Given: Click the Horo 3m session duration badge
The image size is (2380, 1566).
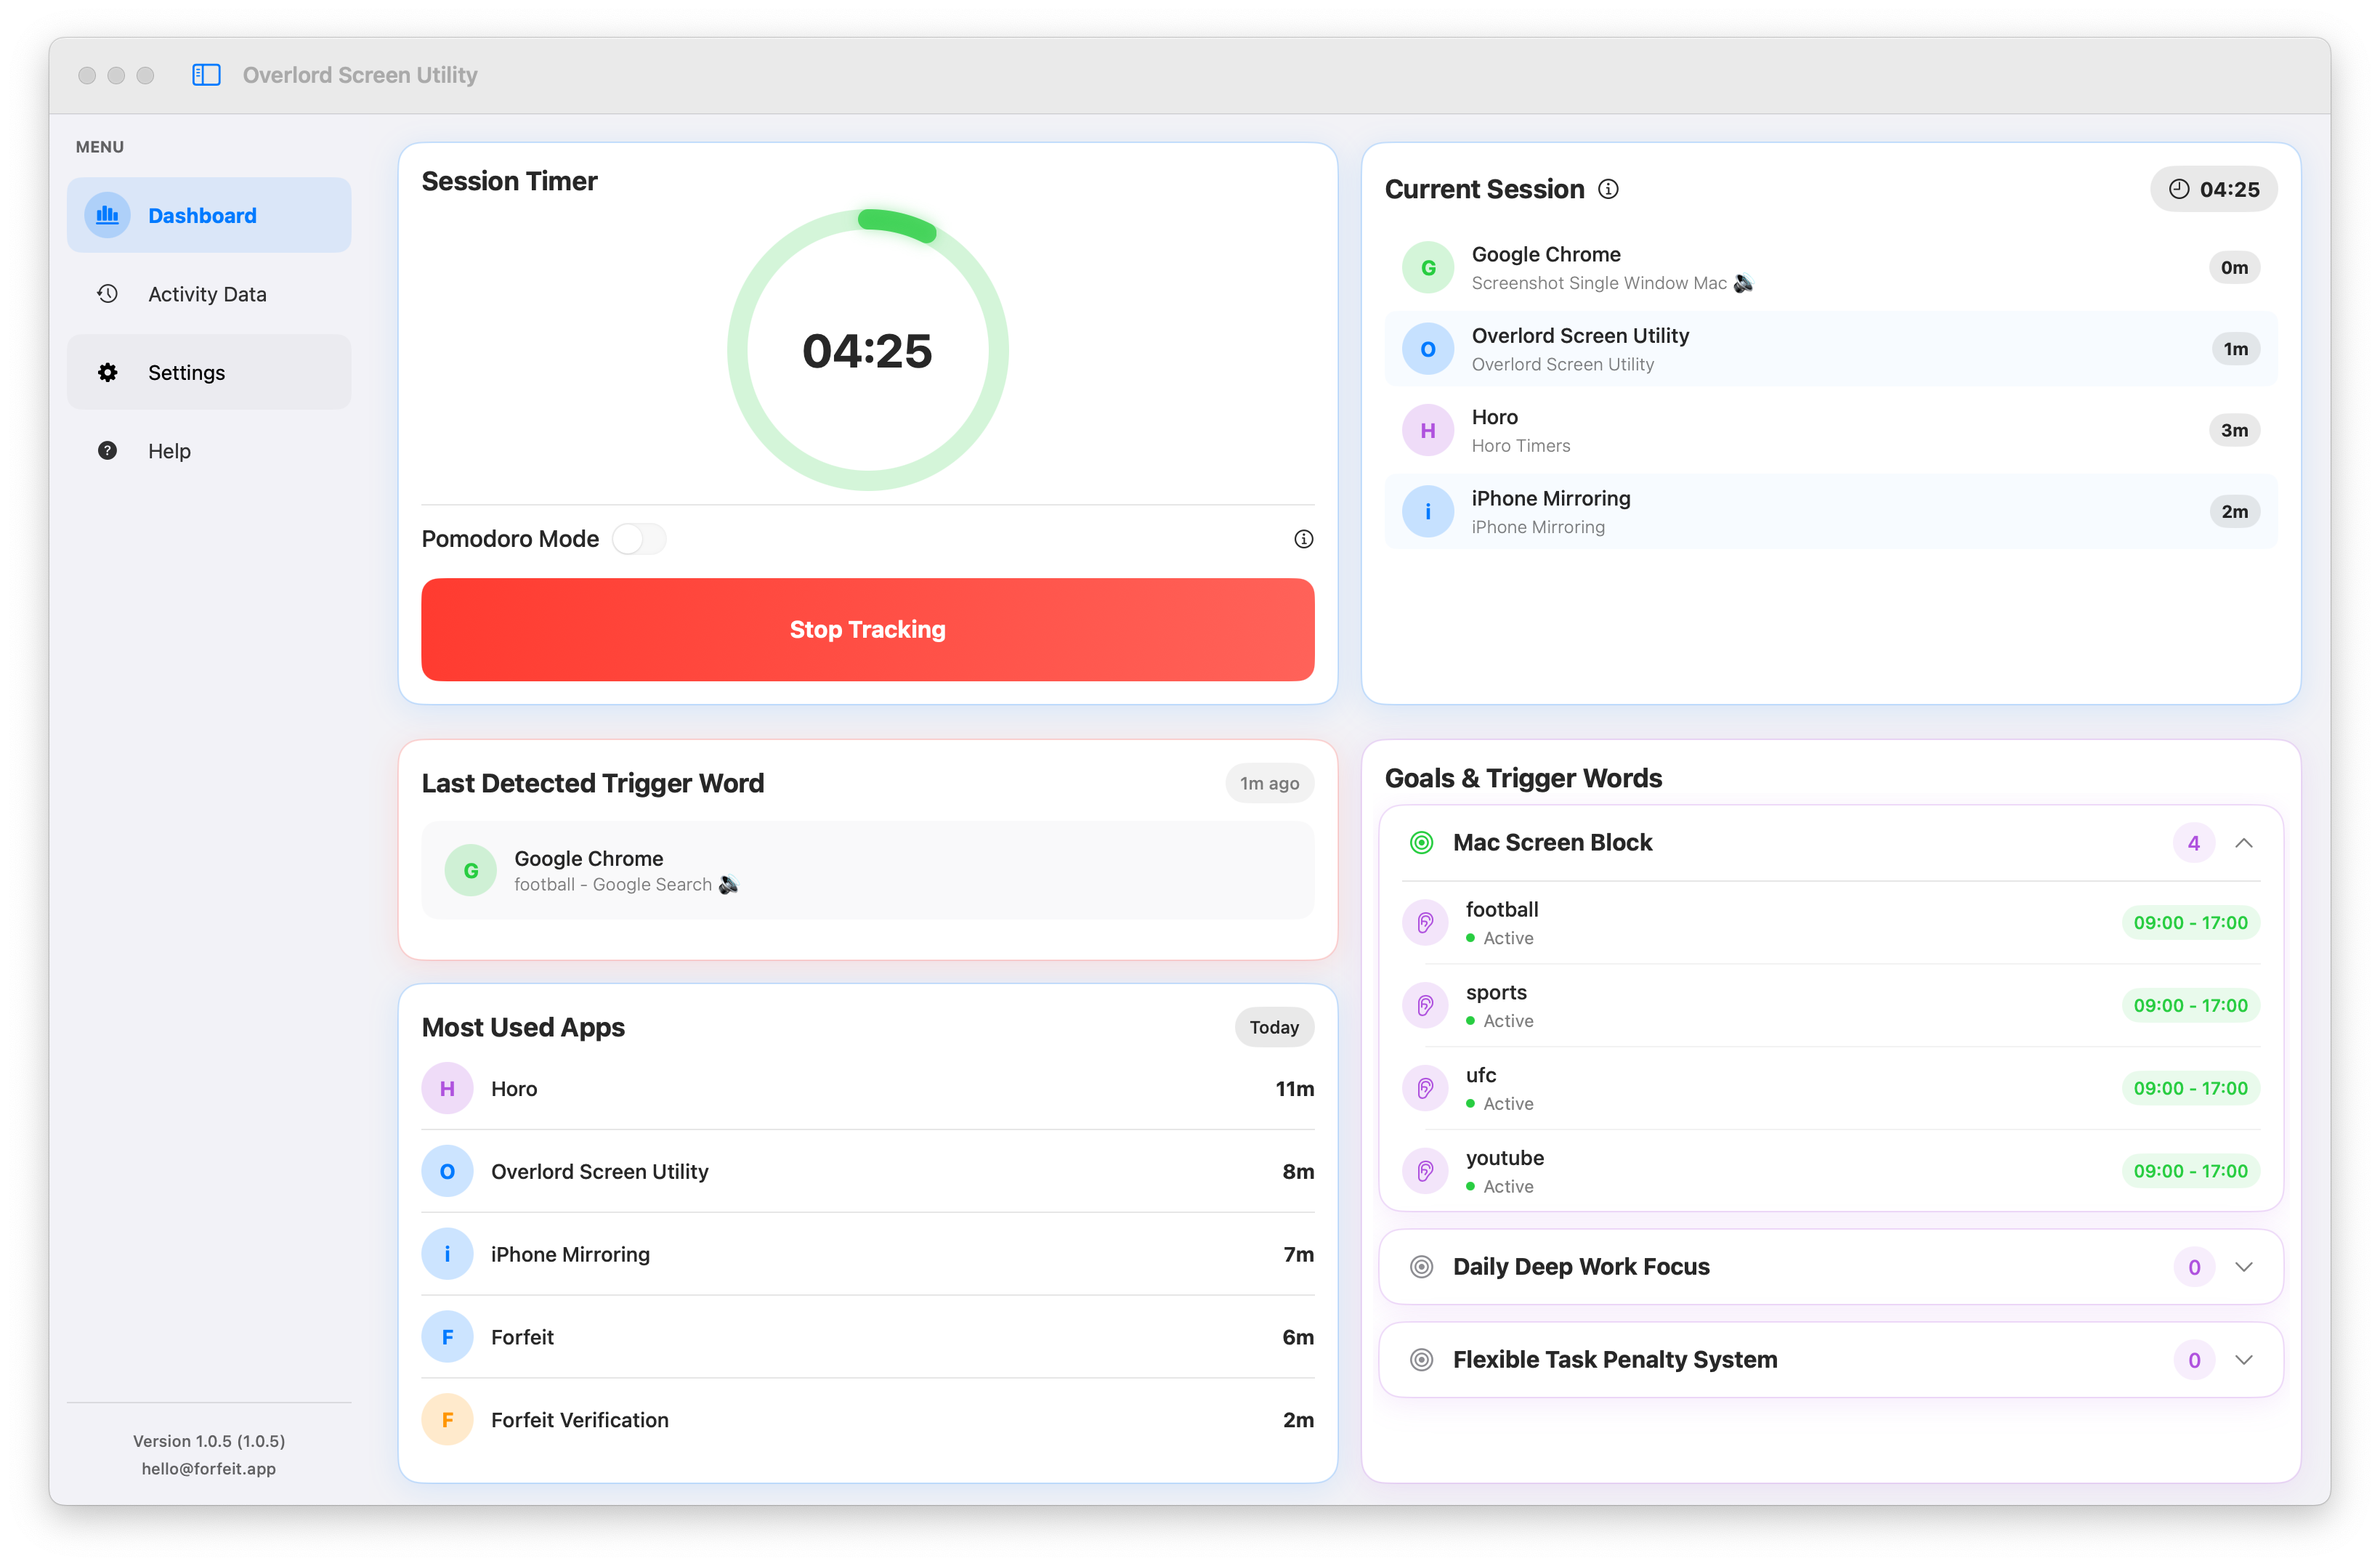Looking at the screenshot, I should [2234, 430].
